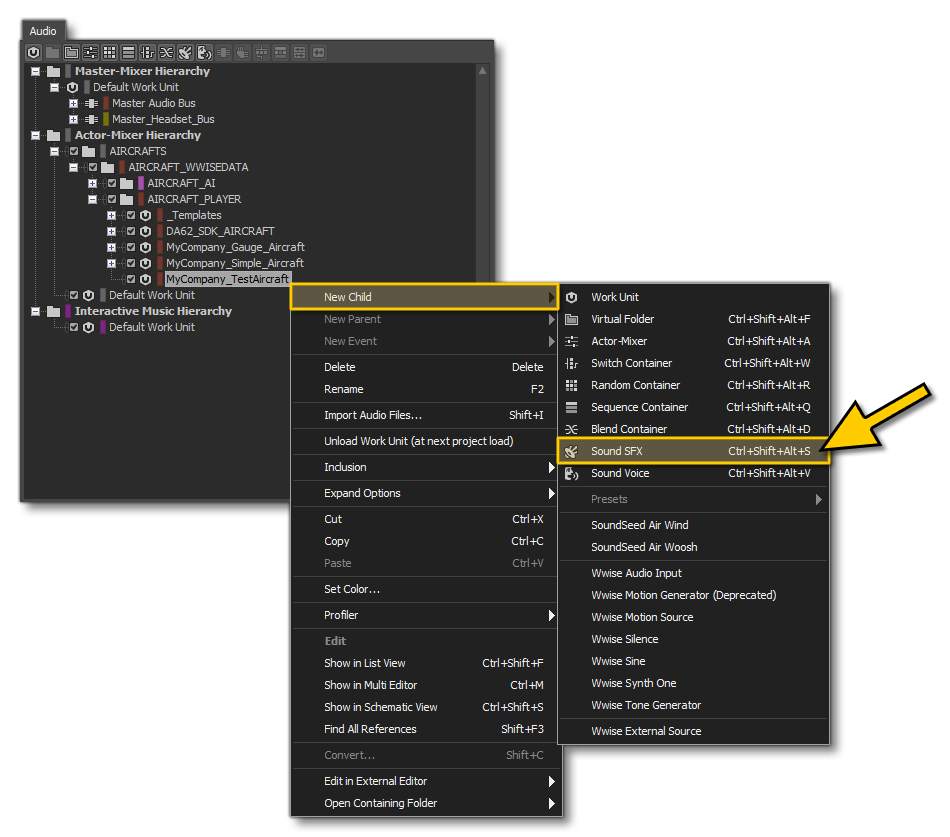This screenshot has height=837, width=950.
Task: Switch to the SoundBanks tab
Action: [x=150, y=31]
